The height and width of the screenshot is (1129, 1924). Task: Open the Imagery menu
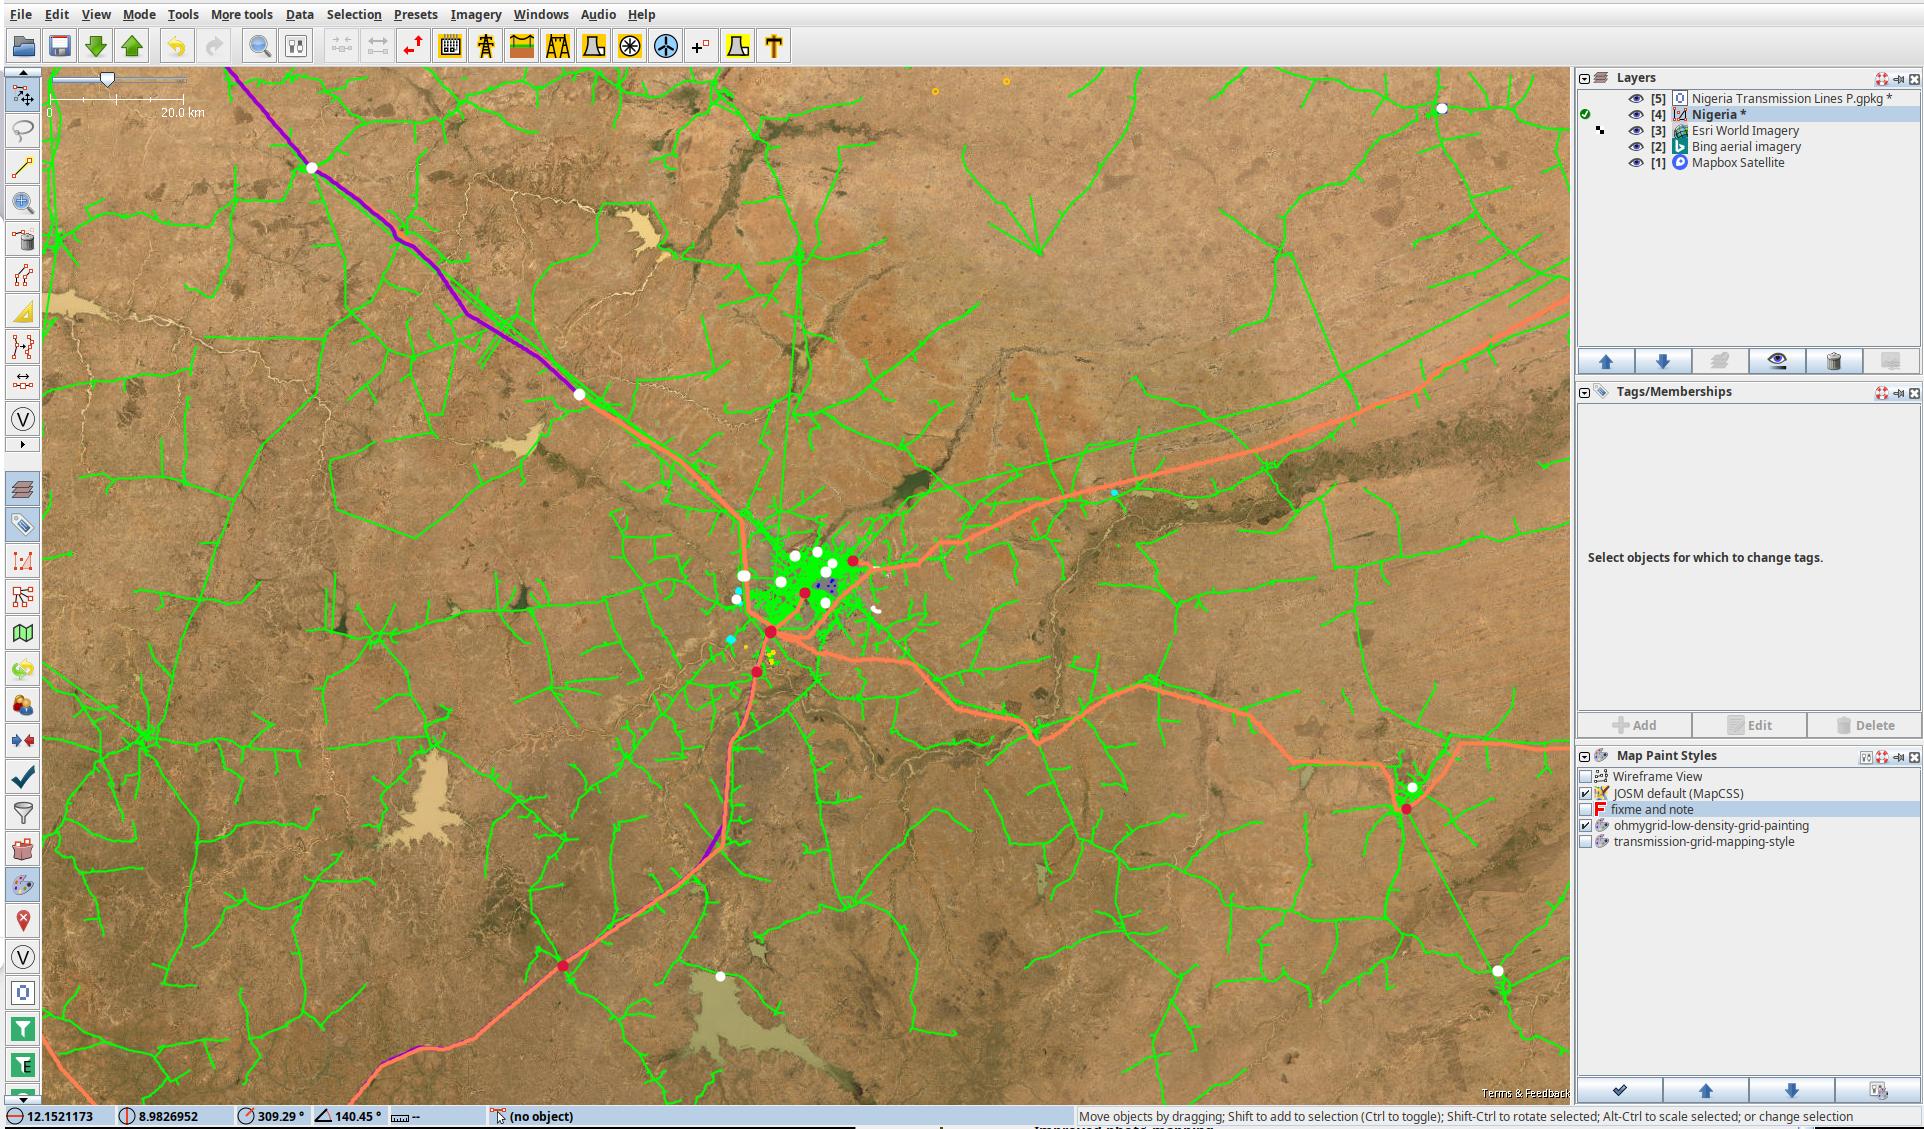[x=475, y=14]
